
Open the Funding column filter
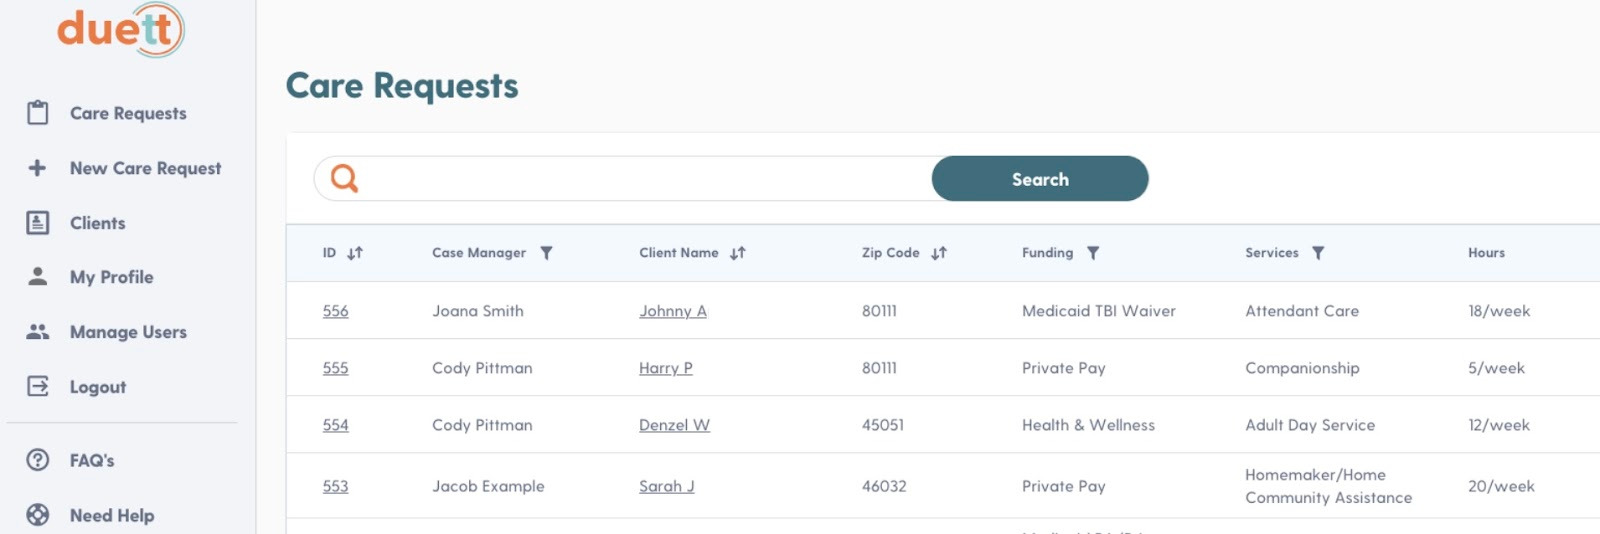1093,254
